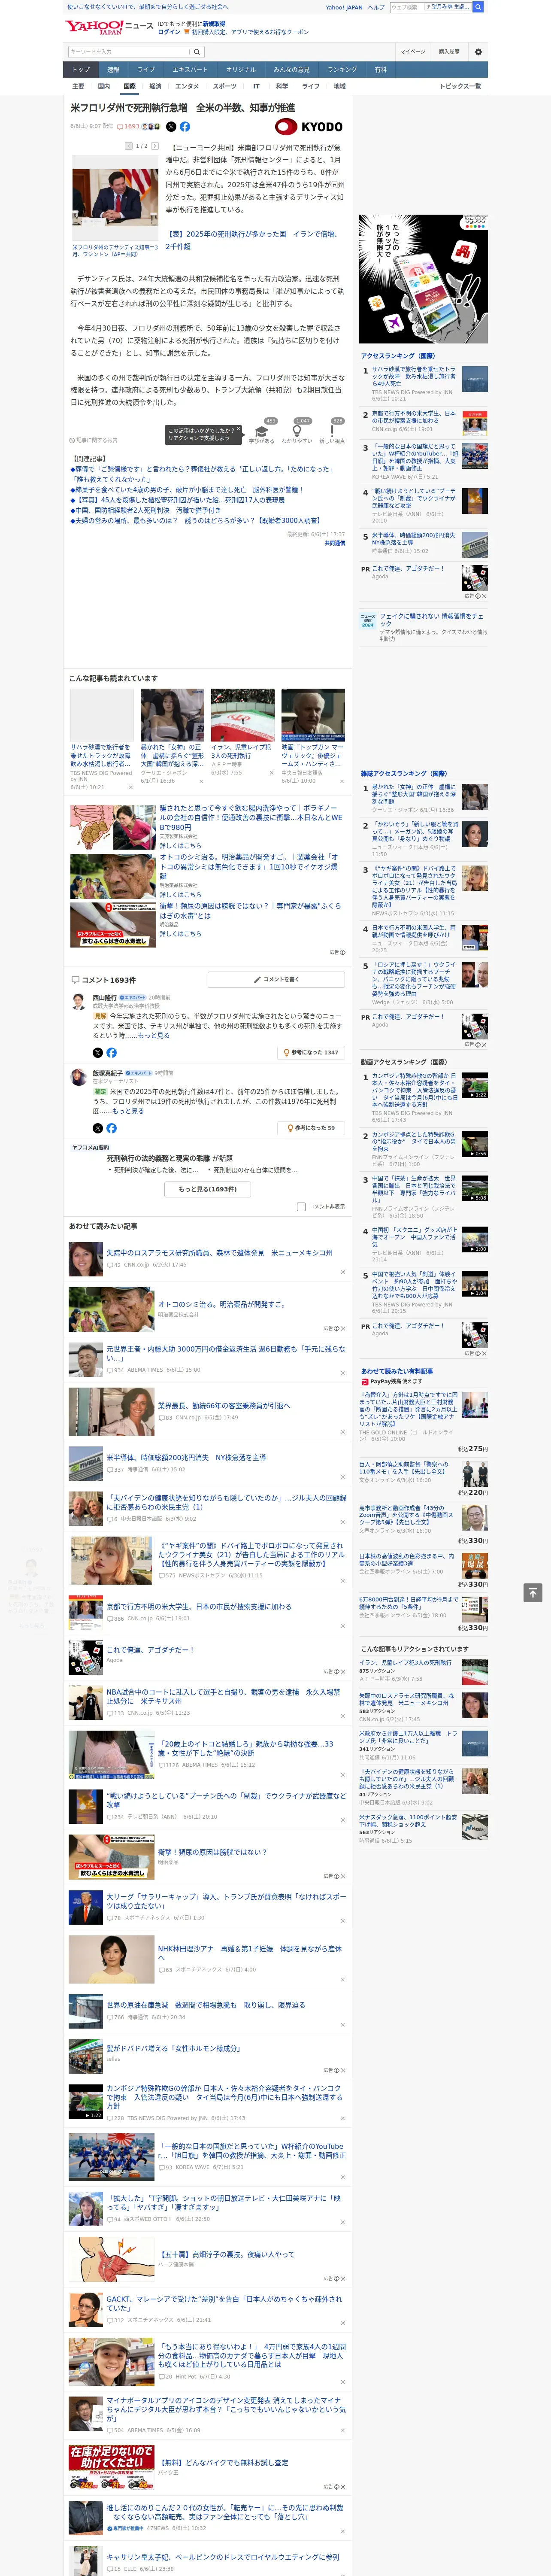
Task: Report this article via 記事に関する報告
Action: [94, 440]
